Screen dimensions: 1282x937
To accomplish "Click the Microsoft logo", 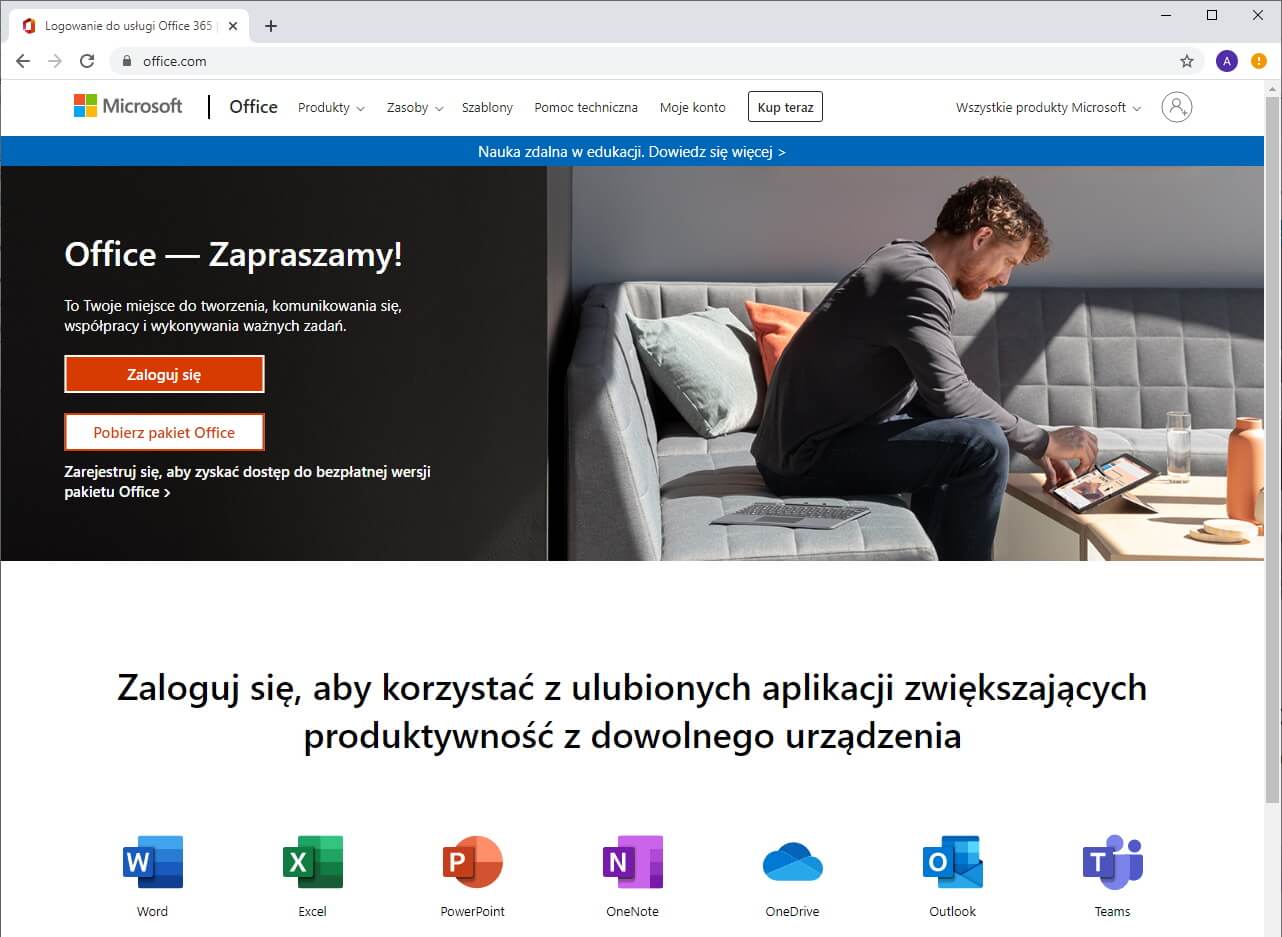I will pyautogui.click(x=128, y=106).
